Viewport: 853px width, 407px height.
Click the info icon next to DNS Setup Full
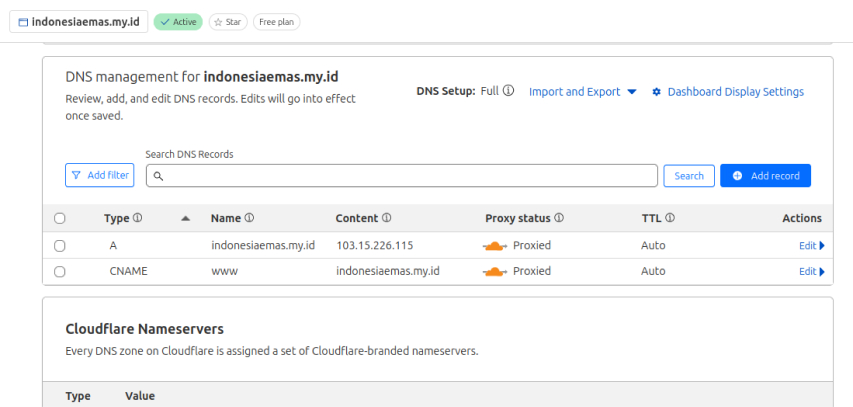[508, 91]
